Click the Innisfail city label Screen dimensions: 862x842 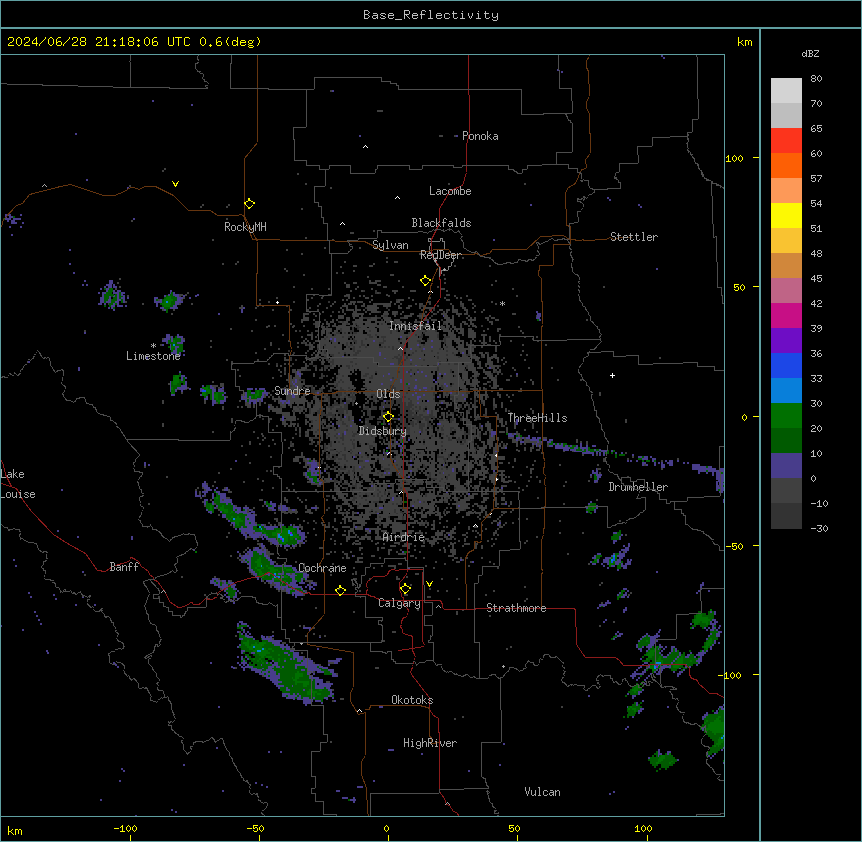point(416,326)
